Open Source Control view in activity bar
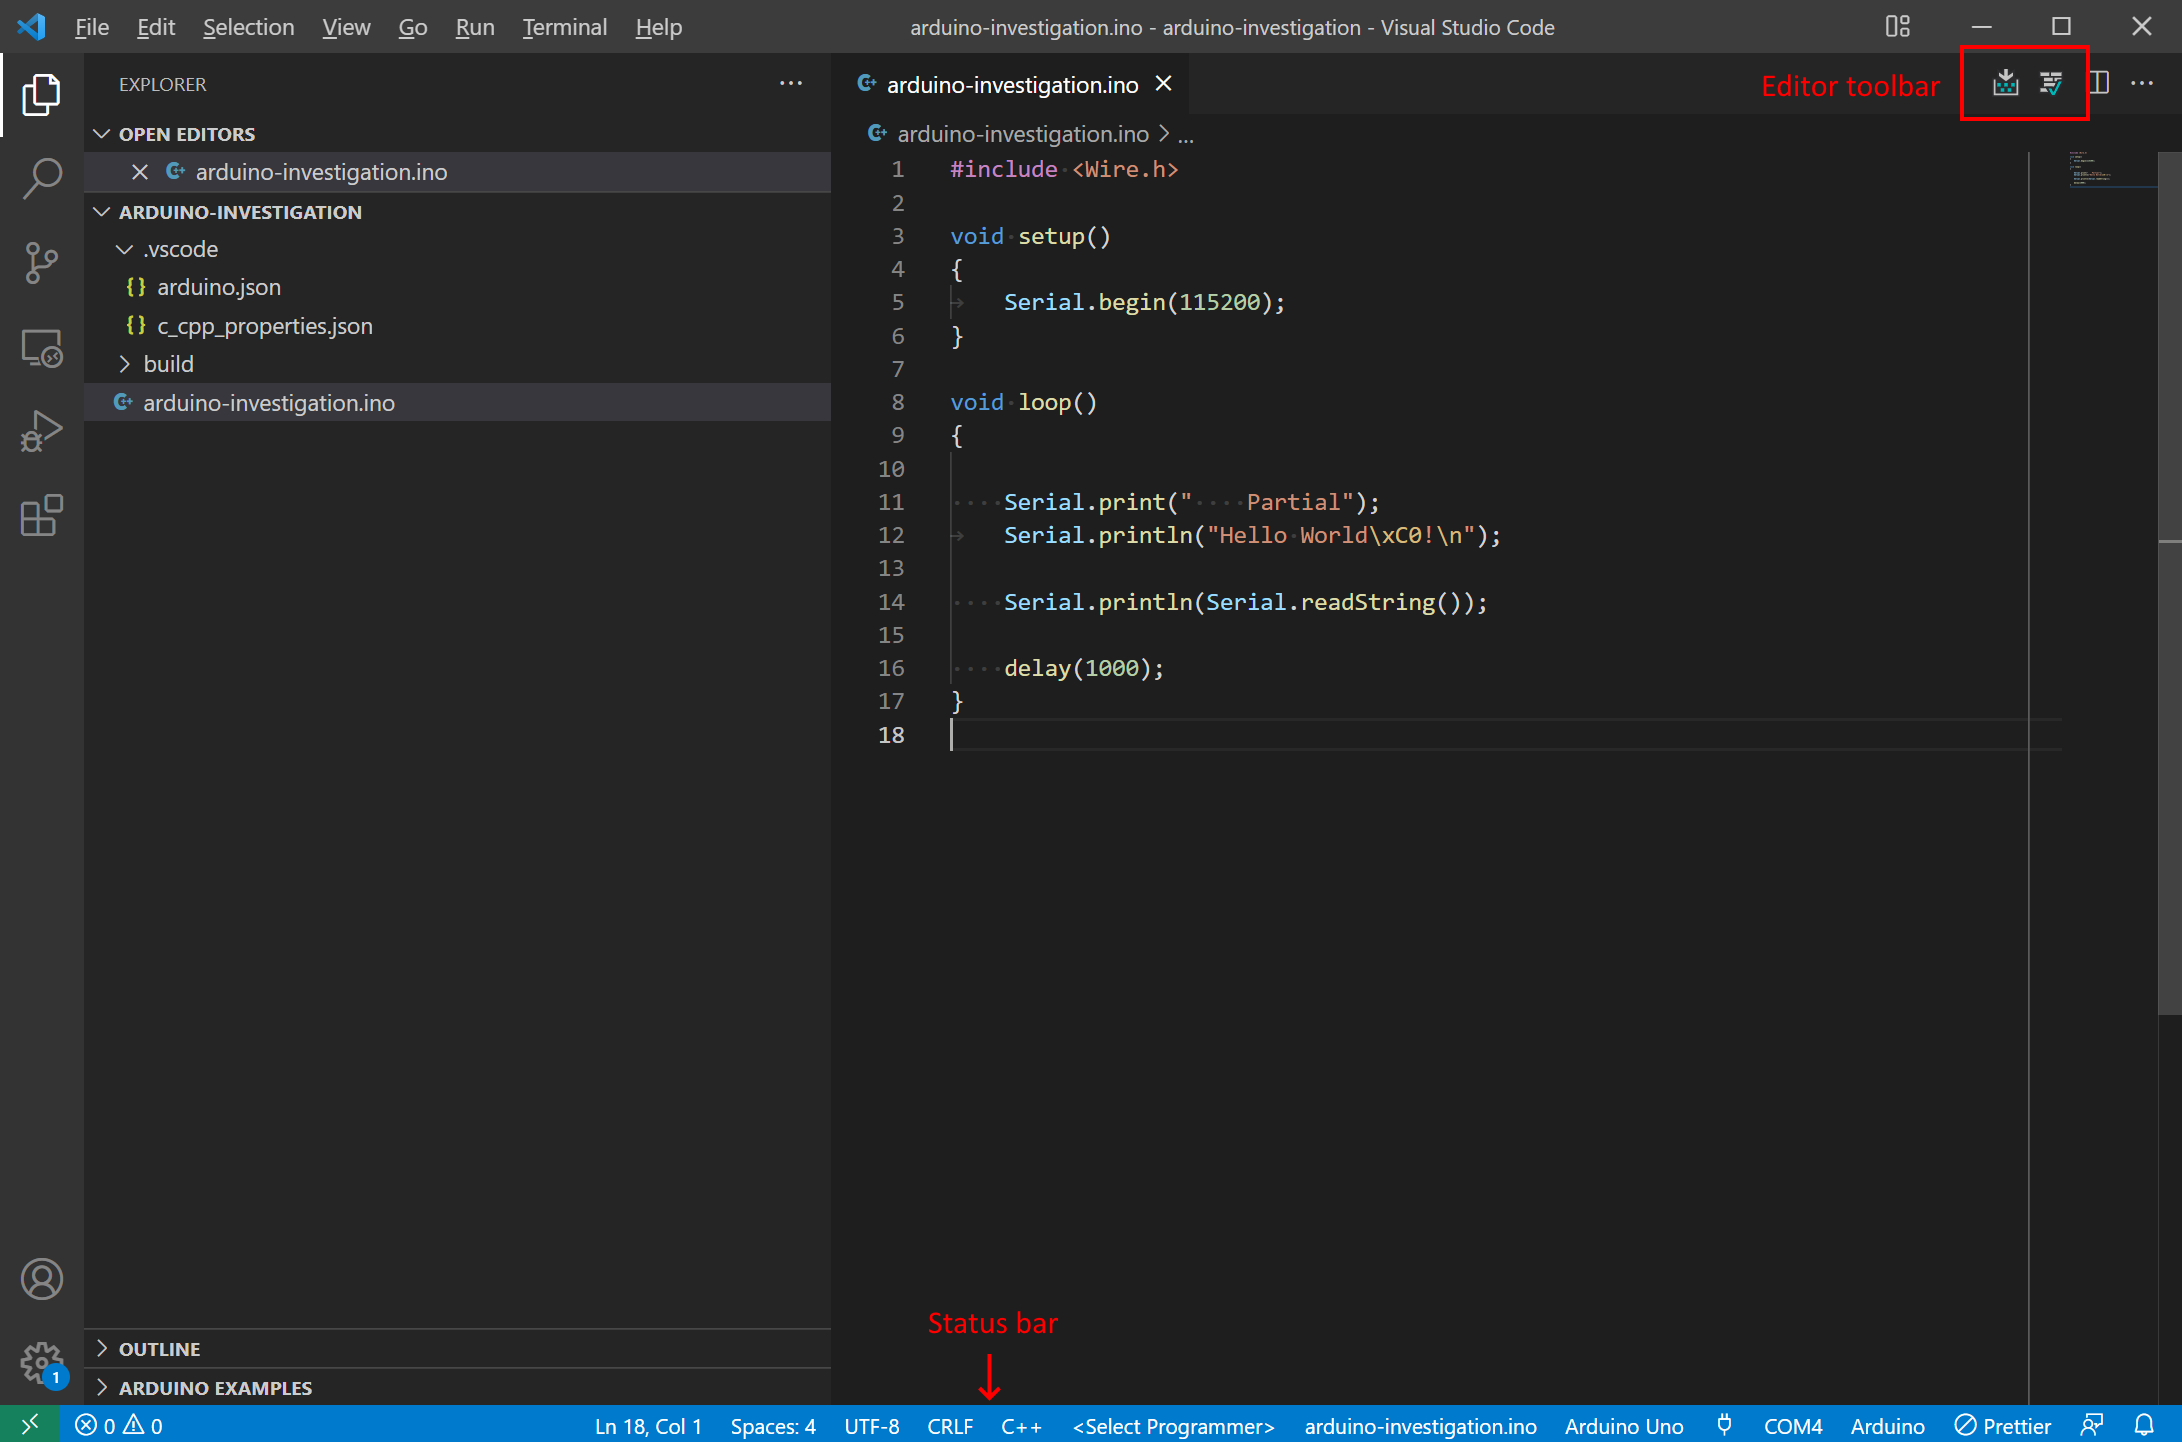 [x=41, y=263]
